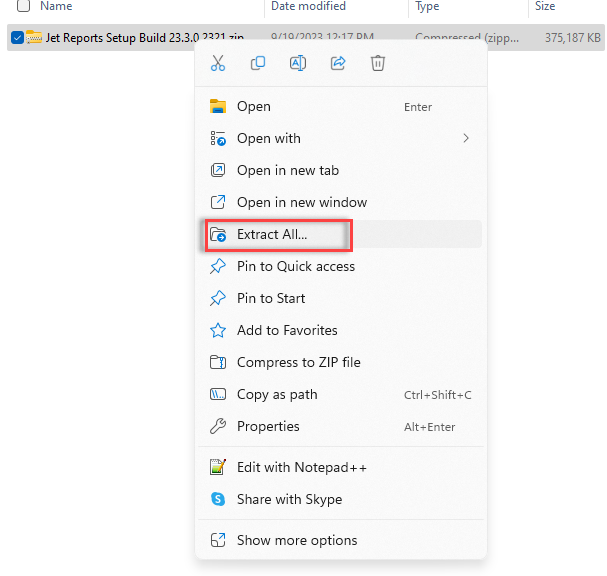The width and height of the screenshot is (607, 576).
Task: Click the Show more options icon
Action: point(218,540)
